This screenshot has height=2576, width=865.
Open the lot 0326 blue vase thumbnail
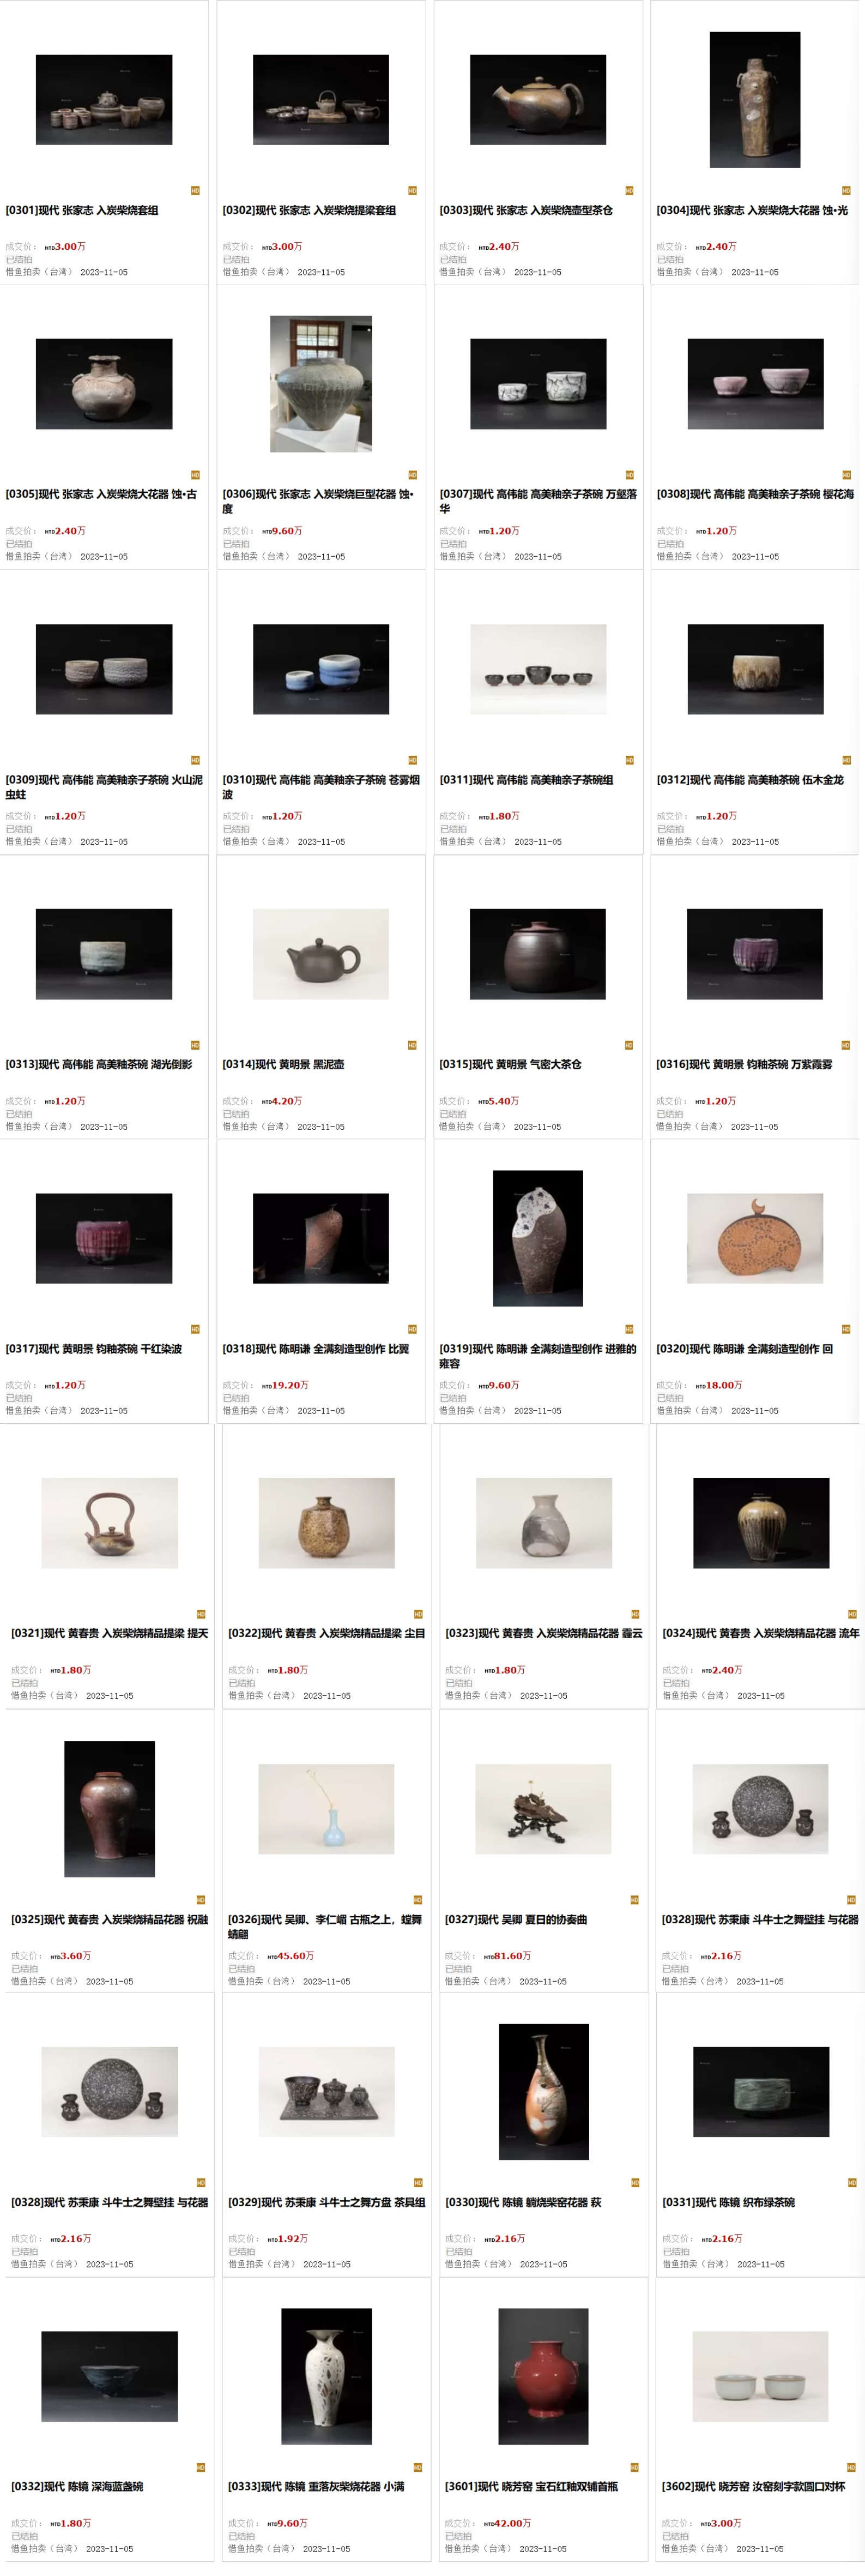pos(326,1809)
